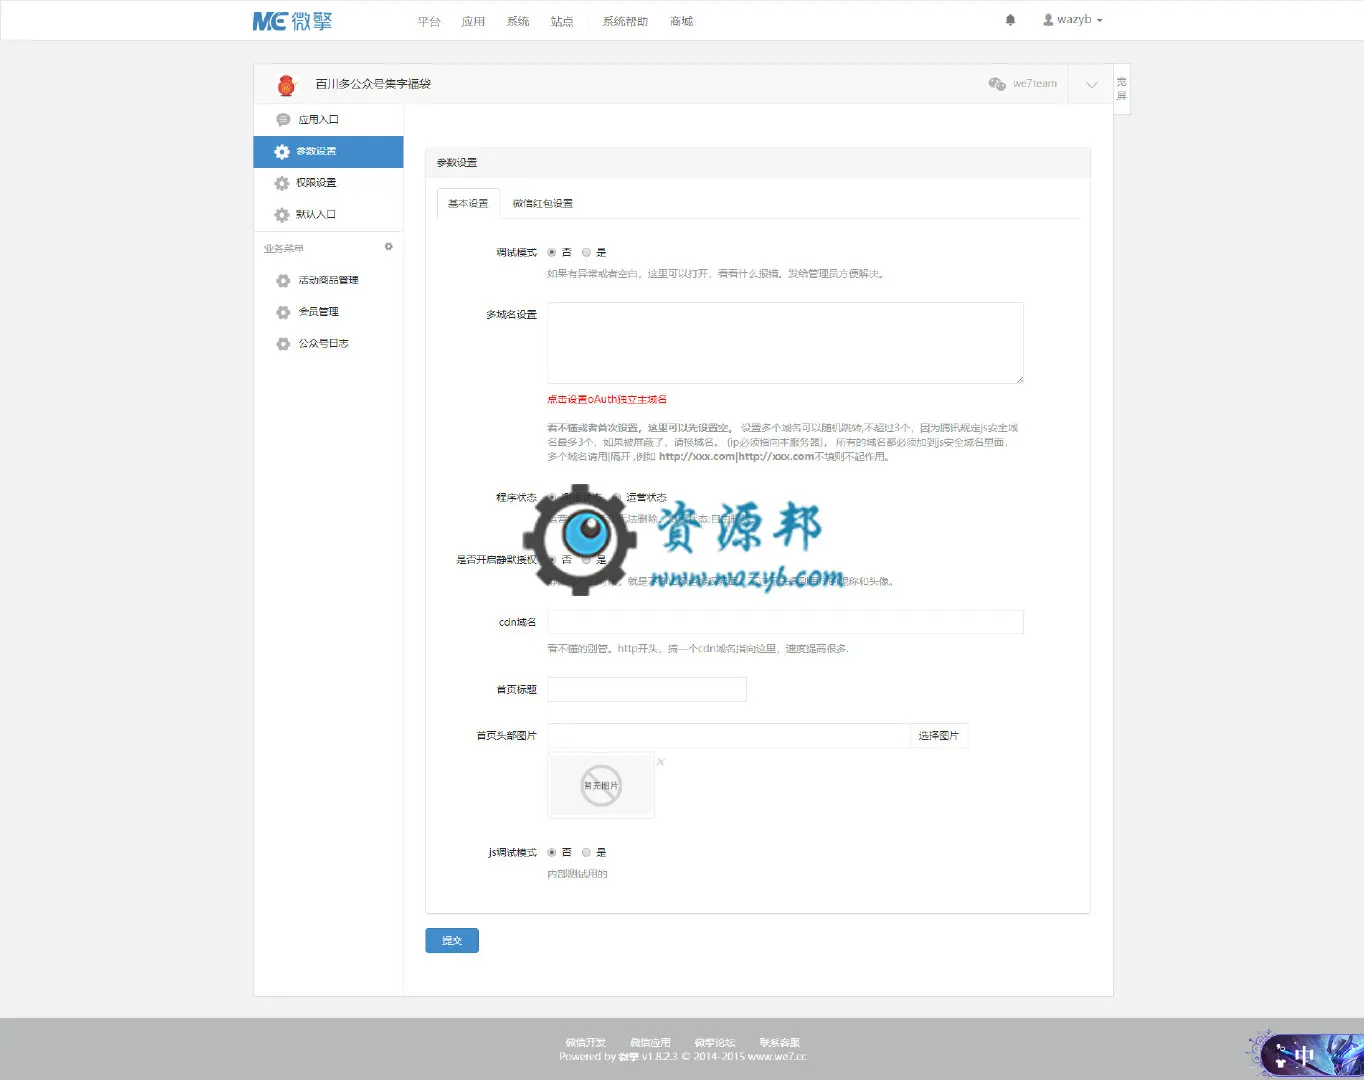
Task: Click red link 点击设置oAuth独立主域名
Action: tap(606, 400)
